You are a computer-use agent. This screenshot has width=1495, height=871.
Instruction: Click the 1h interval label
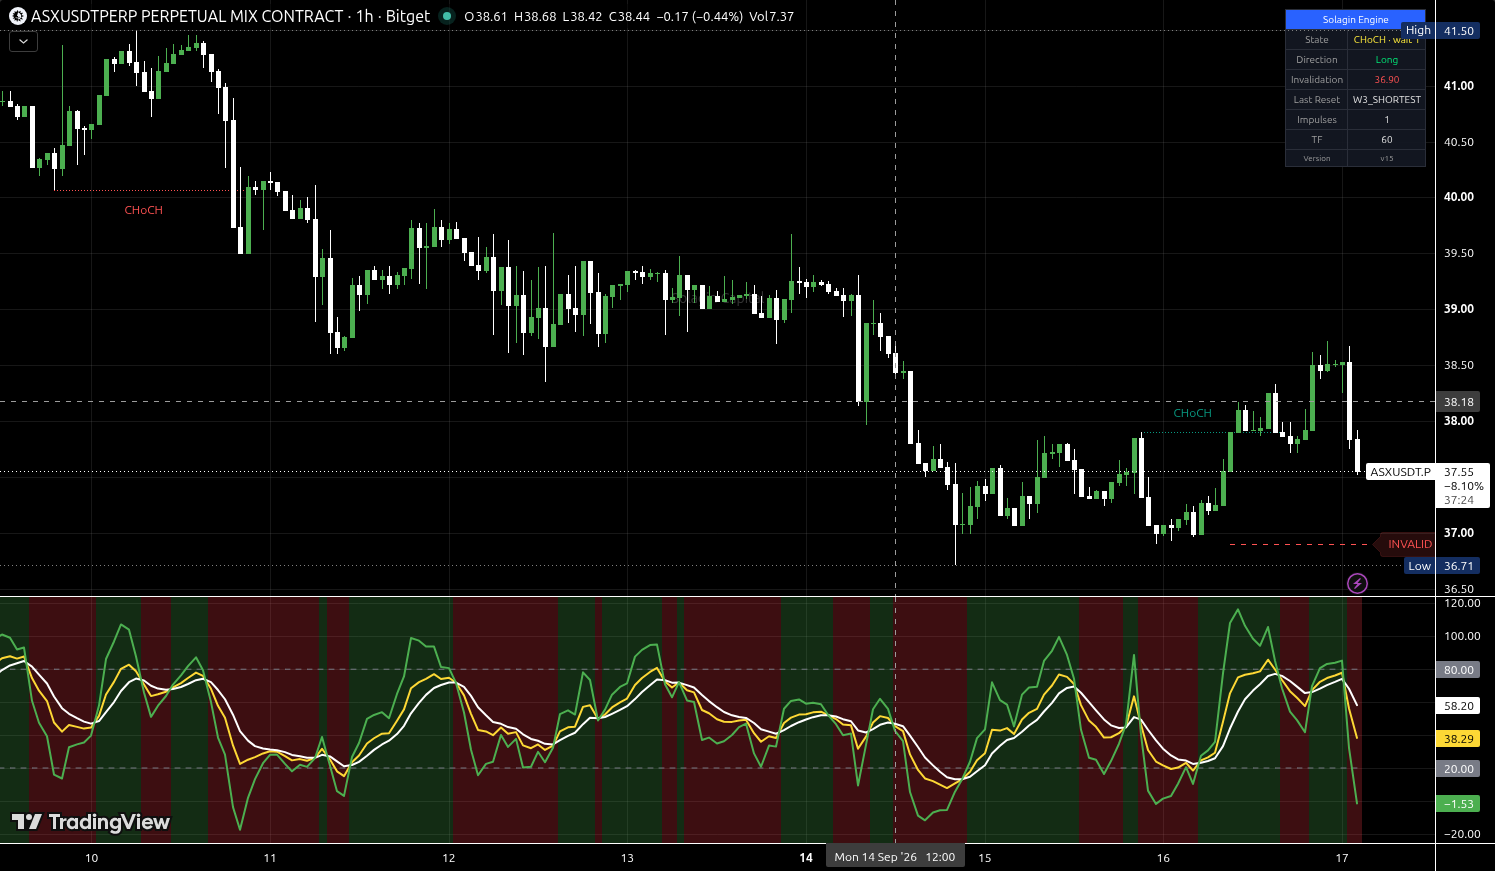[x=365, y=16]
